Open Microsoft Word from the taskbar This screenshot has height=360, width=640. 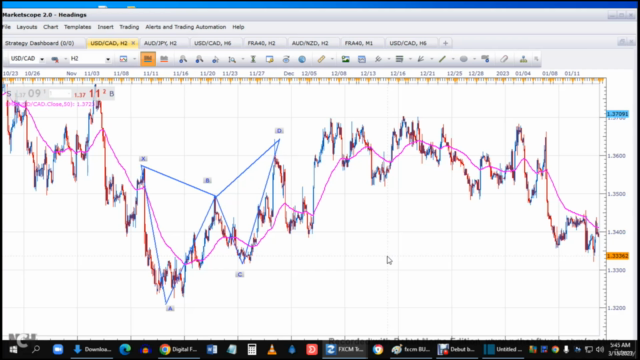coord(212,349)
